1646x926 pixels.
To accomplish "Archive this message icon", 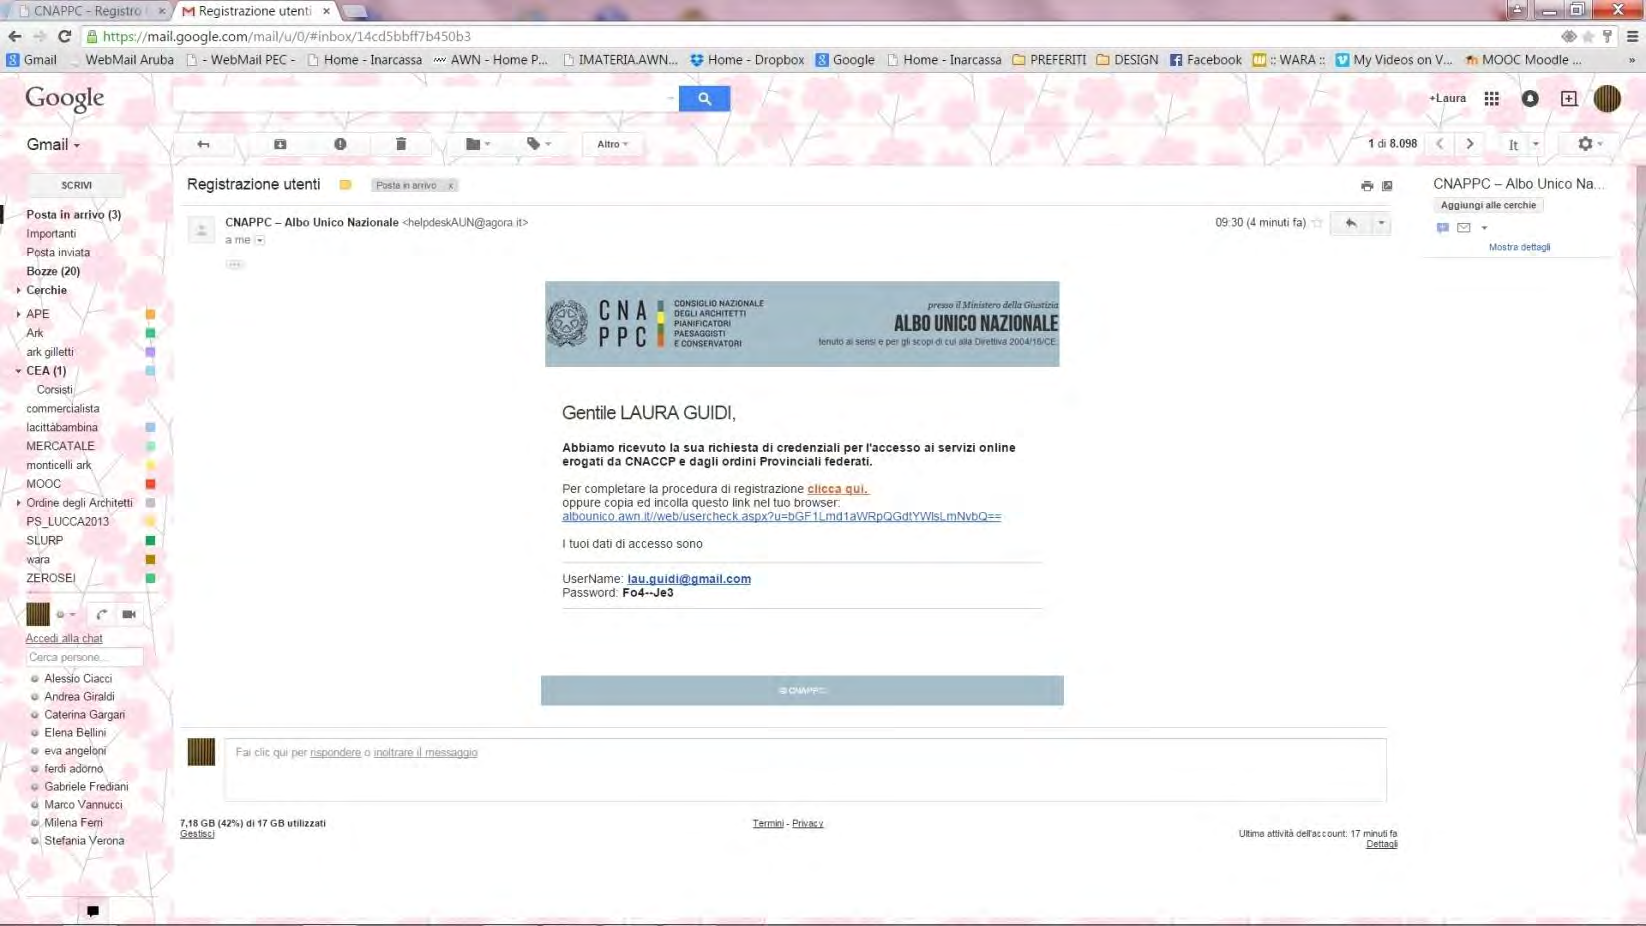I will [x=280, y=144].
